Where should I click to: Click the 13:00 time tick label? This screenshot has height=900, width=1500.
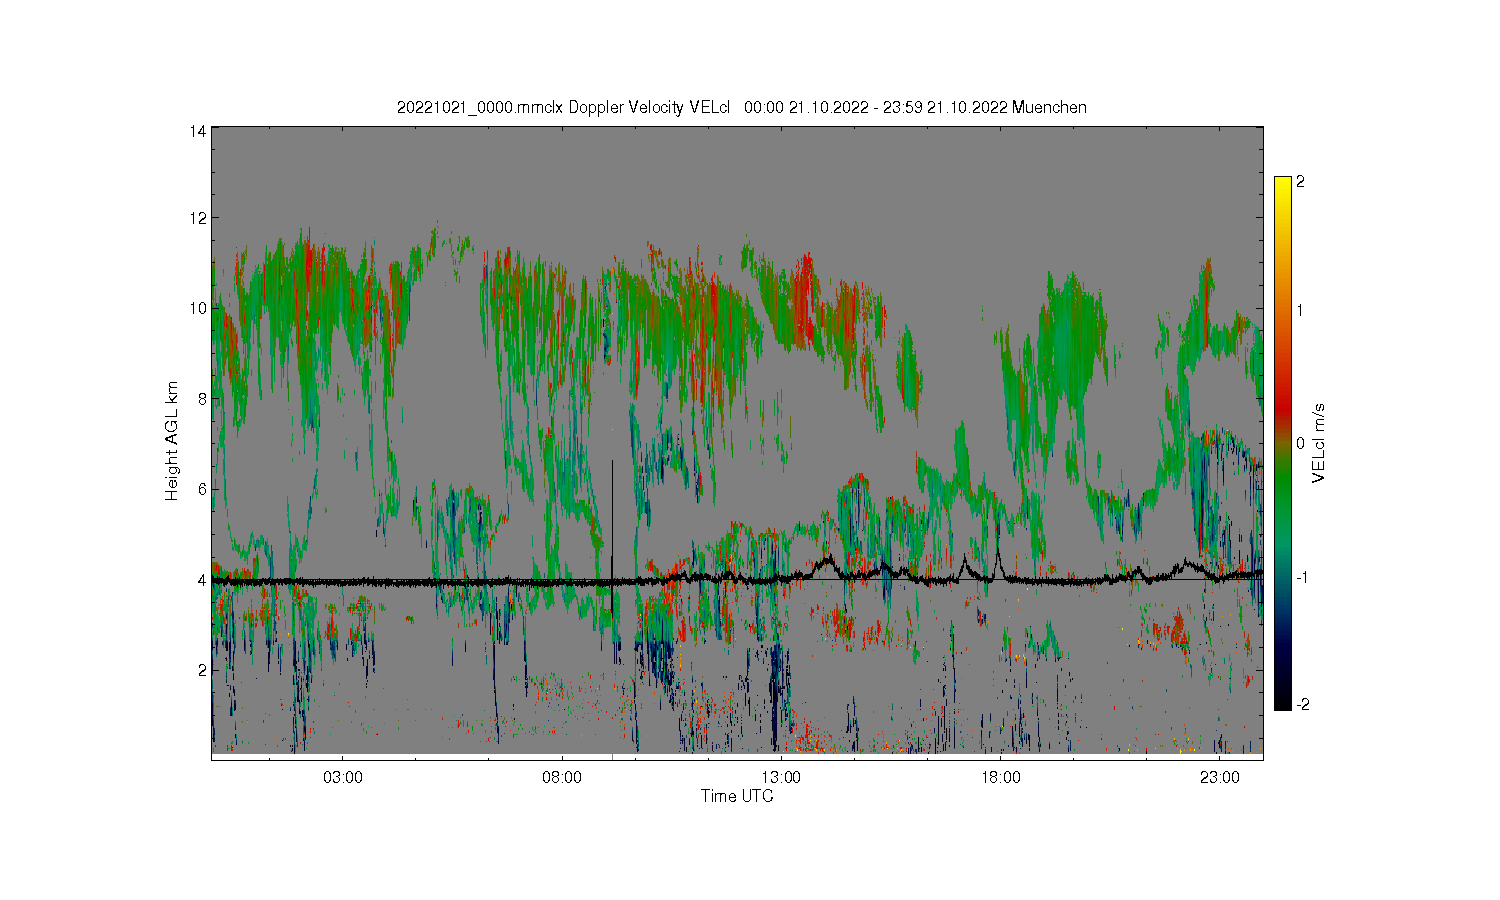click(x=781, y=777)
